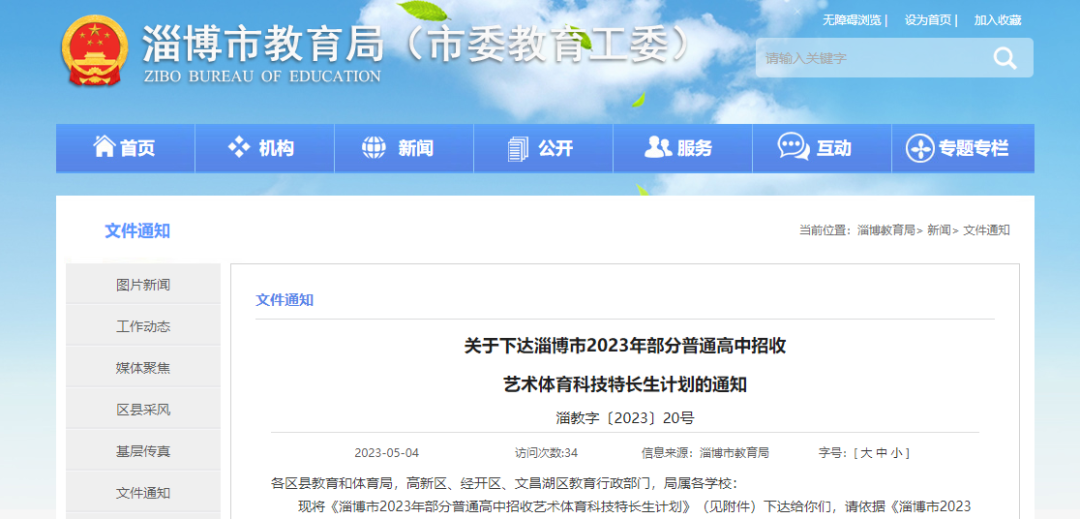Click the national emblem logo
This screenshot has width=1080, height=519.
(95, 51)
